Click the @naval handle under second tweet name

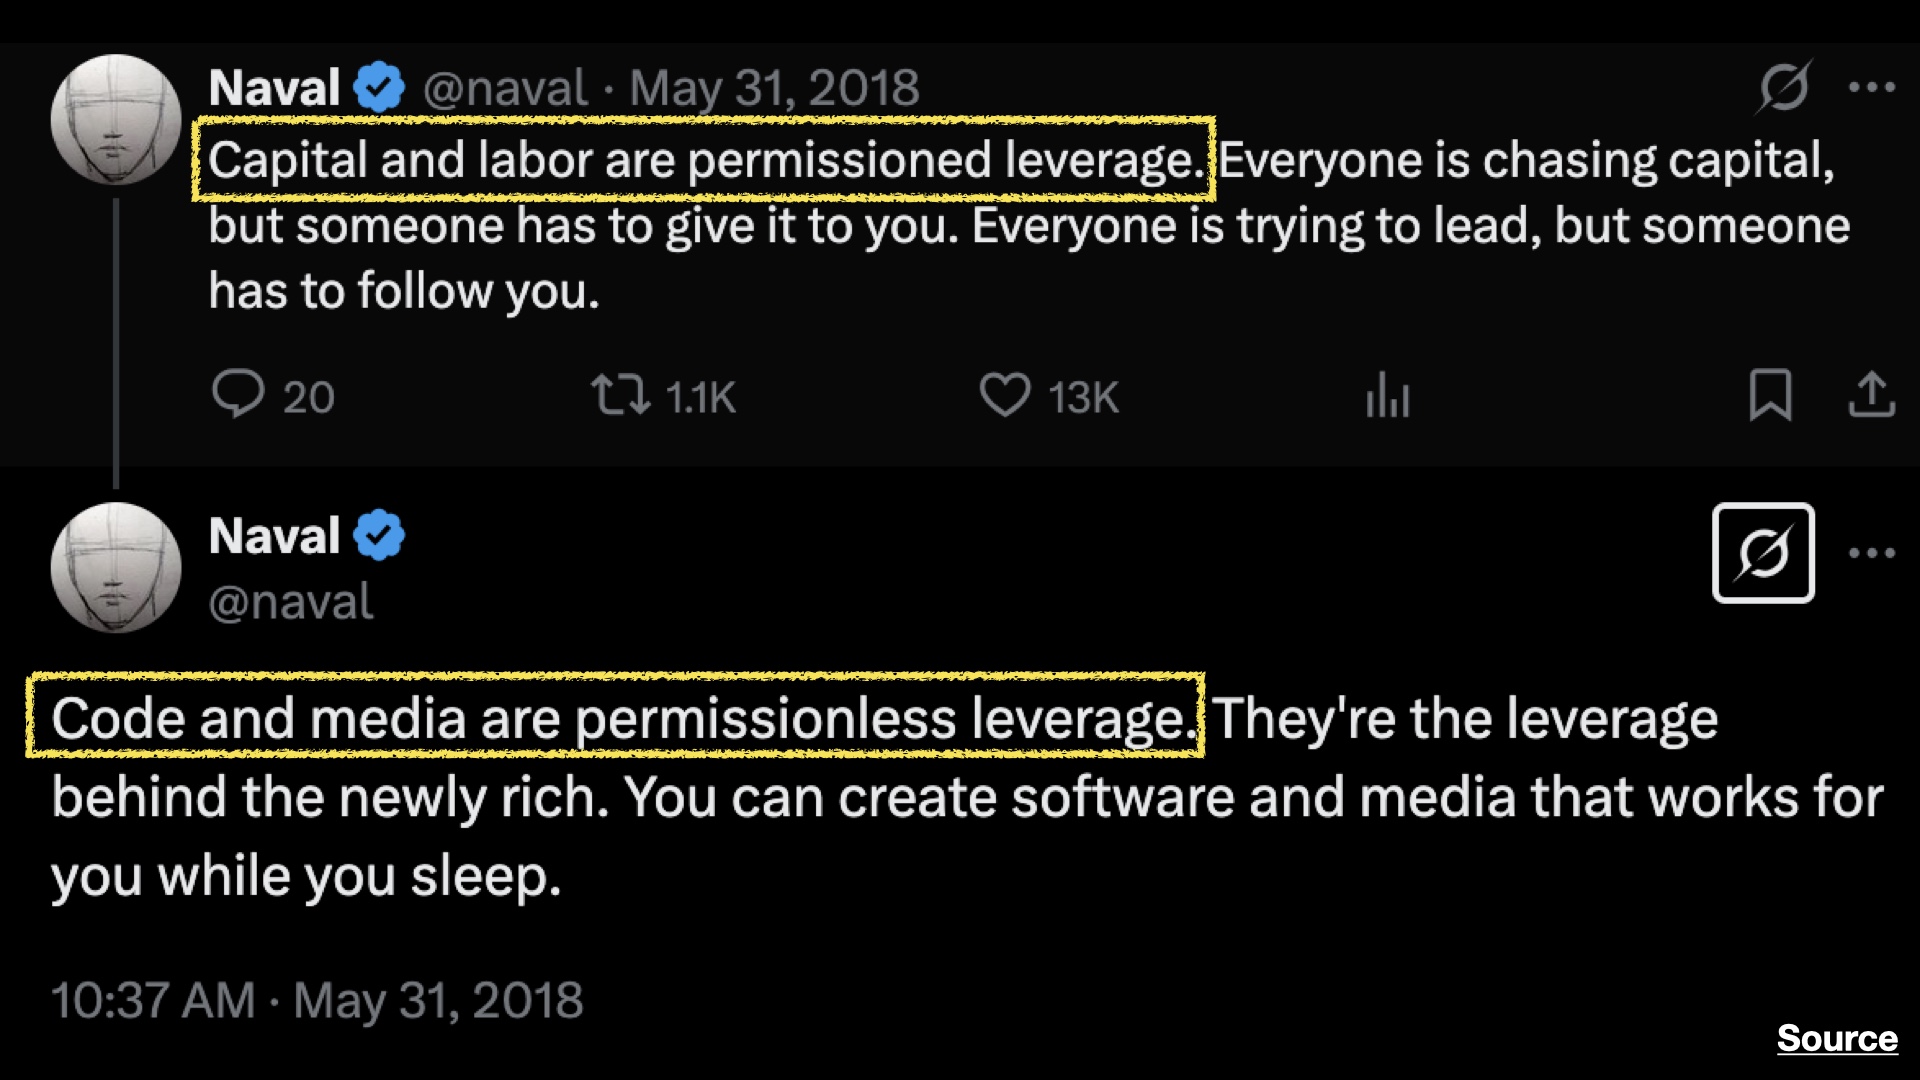[290, 602]
